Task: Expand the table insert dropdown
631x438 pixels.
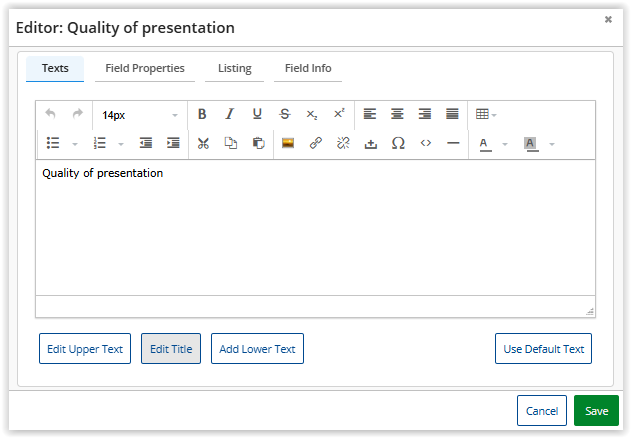Action: [x=494, y=115]
